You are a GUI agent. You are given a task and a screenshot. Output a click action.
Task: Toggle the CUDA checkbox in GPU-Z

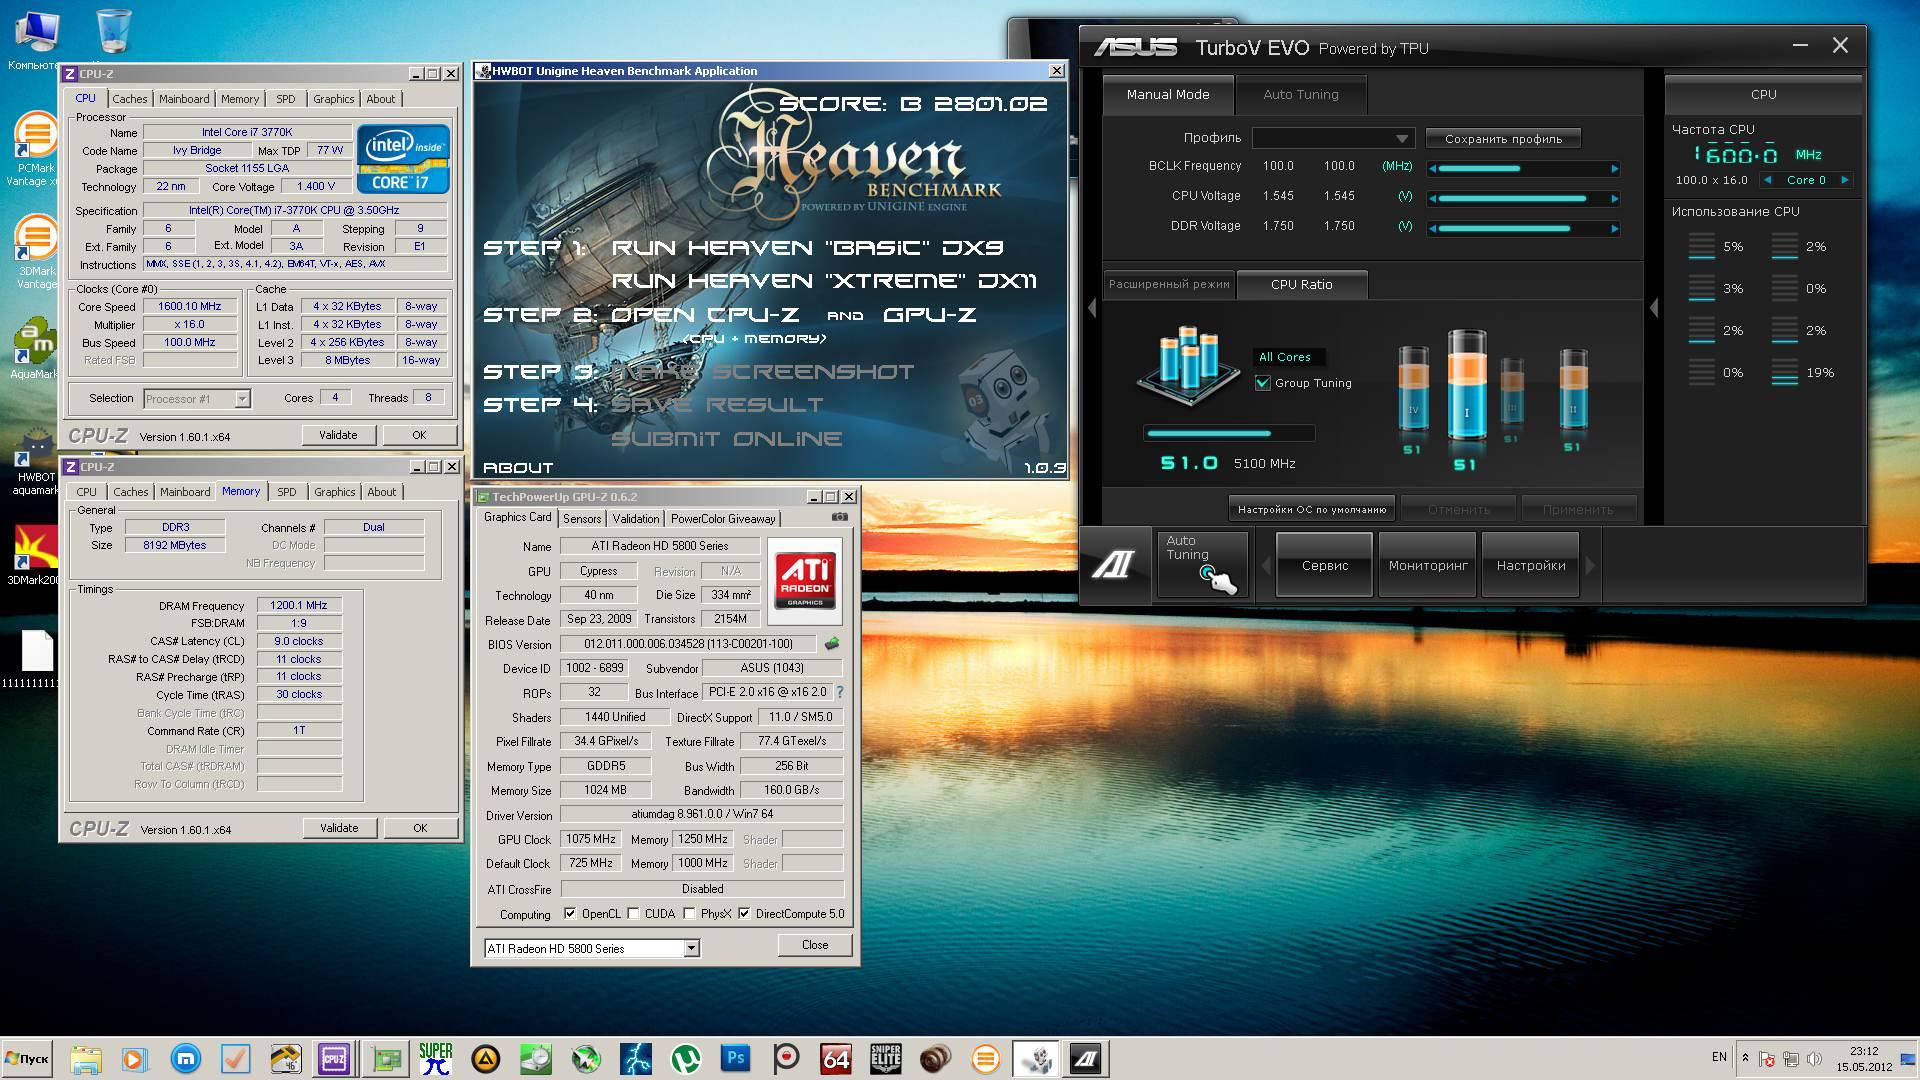tap(633, 913)
